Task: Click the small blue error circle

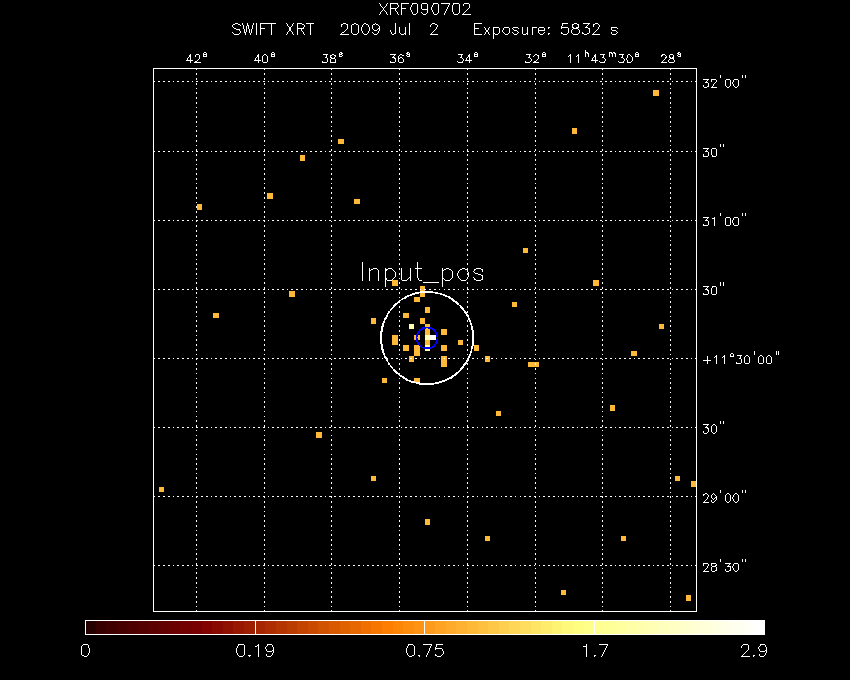Action: coord(427,337)
